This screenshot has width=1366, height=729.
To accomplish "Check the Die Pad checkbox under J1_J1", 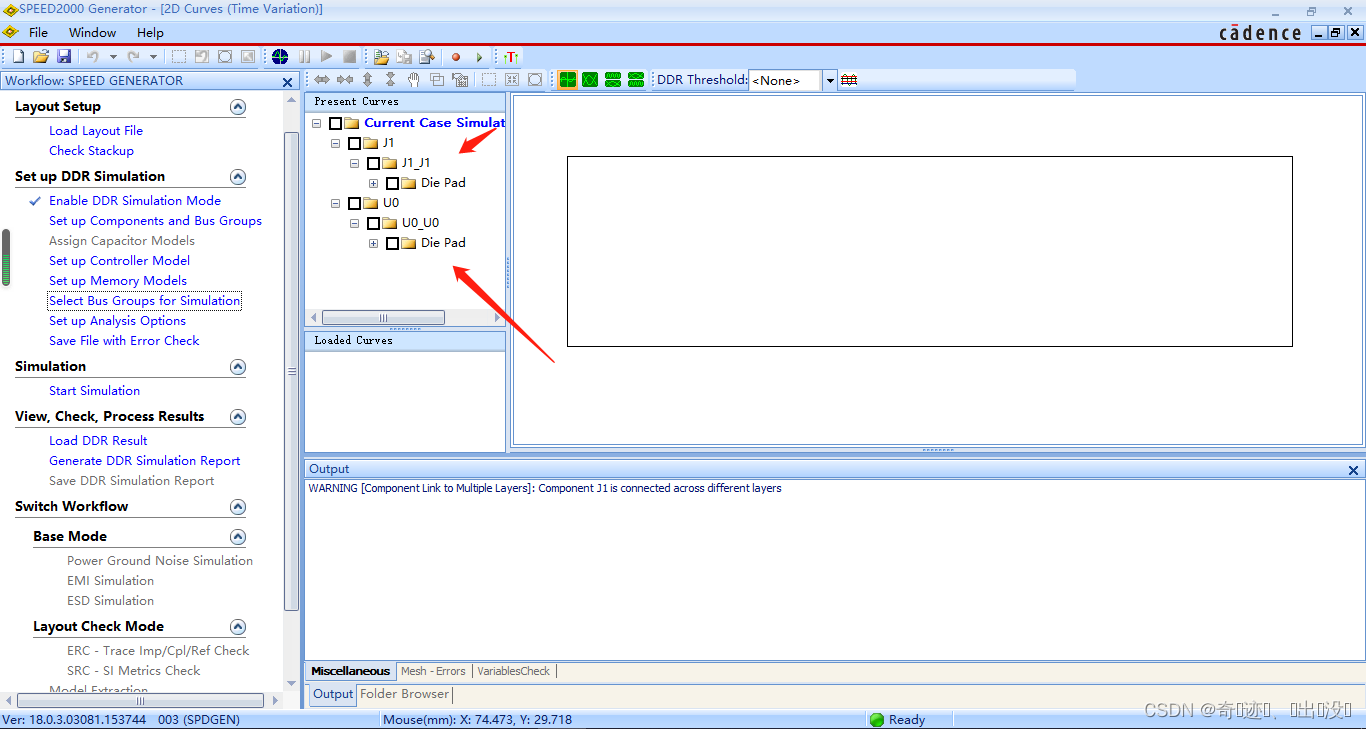I will pyautogui.click(x=392, y=183).
